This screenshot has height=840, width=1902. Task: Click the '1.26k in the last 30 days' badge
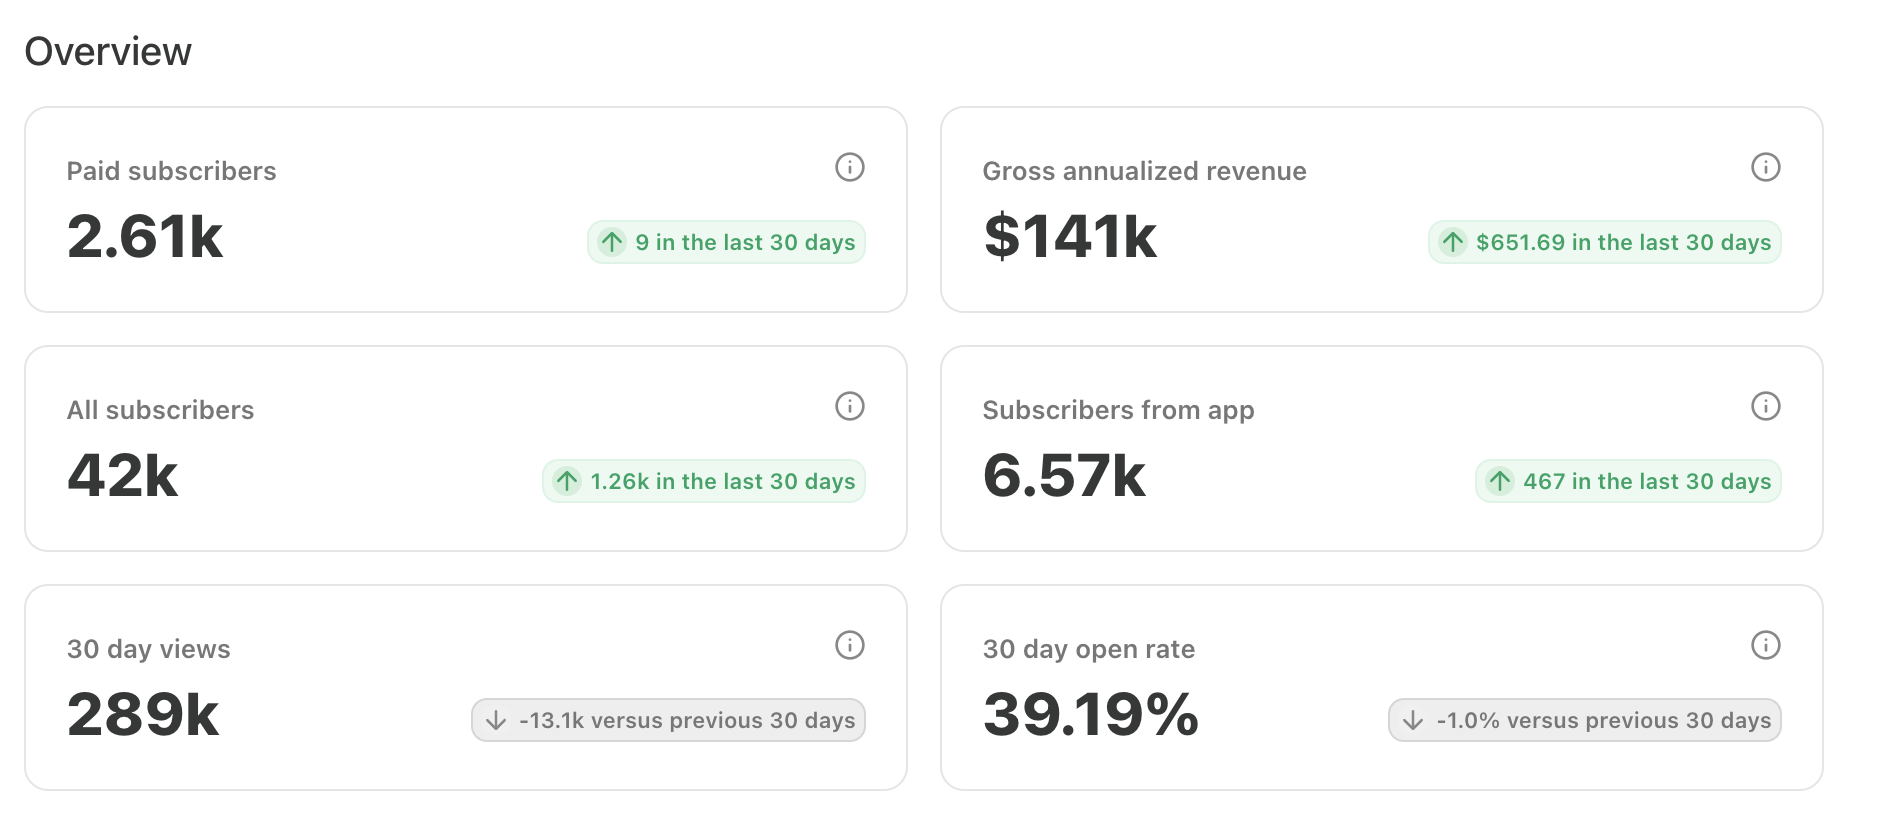click(x=704, y=481)
